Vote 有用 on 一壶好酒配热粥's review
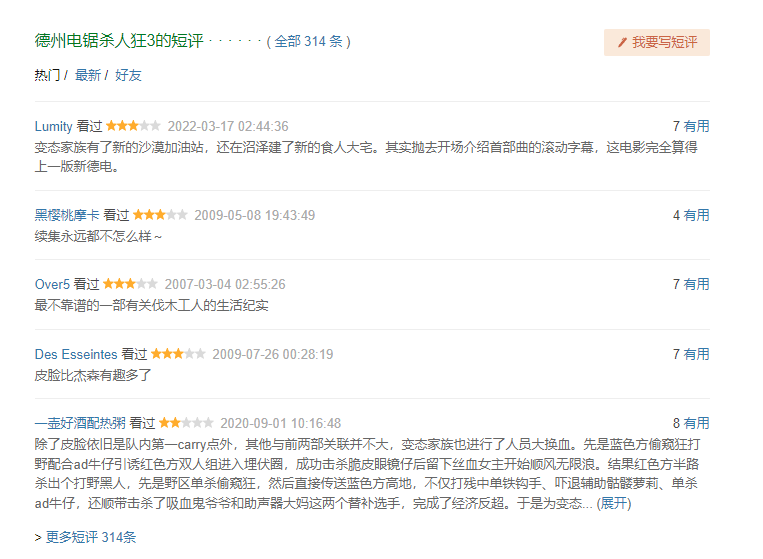Viewport: 763px width, 559px height. 697,423
